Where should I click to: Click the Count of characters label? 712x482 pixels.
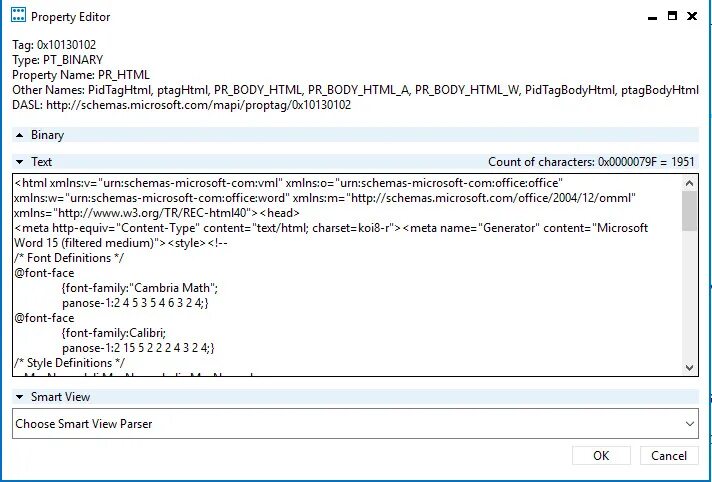click(591, 162)
